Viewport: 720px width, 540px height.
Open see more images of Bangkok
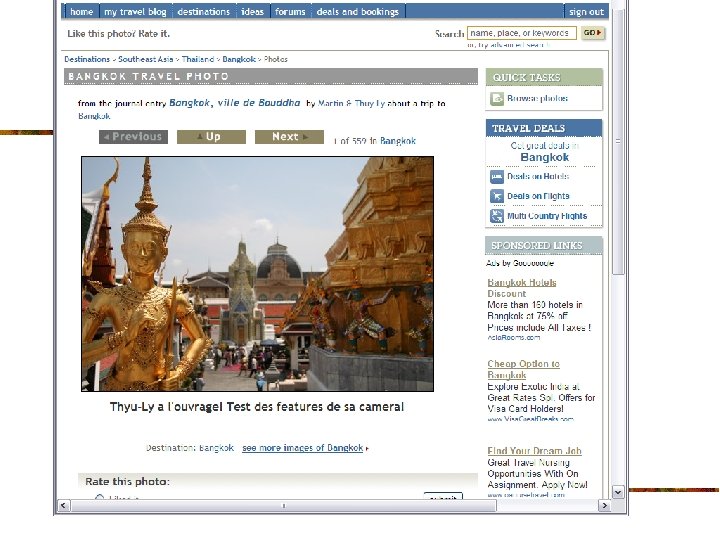coord(303,448)
